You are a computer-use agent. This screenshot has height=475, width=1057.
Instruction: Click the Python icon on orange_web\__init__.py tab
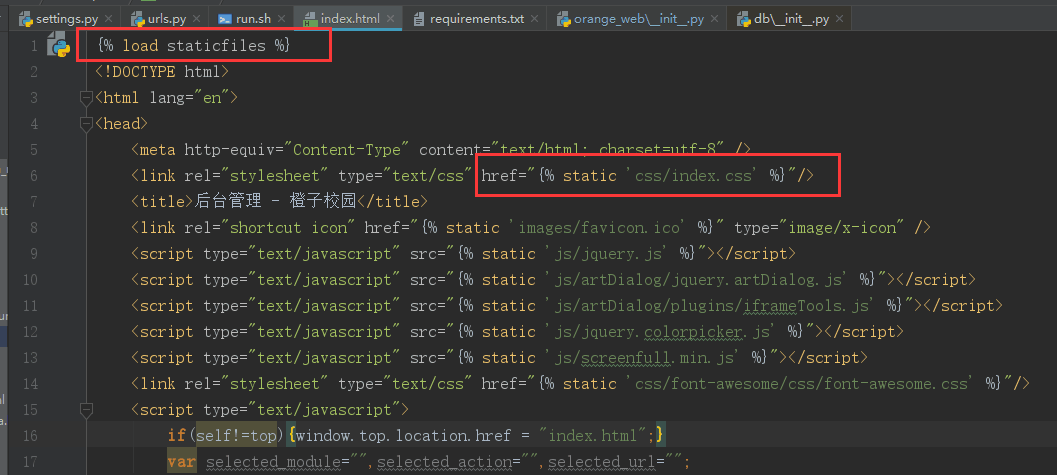point(563,19)
